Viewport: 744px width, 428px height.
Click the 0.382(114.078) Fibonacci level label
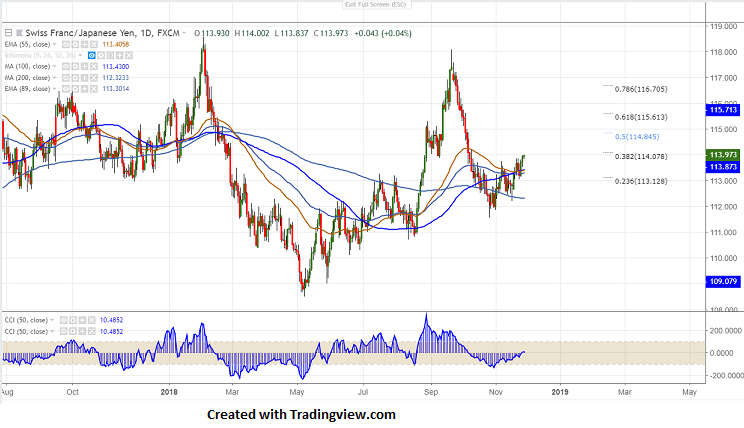click(641, 157)
